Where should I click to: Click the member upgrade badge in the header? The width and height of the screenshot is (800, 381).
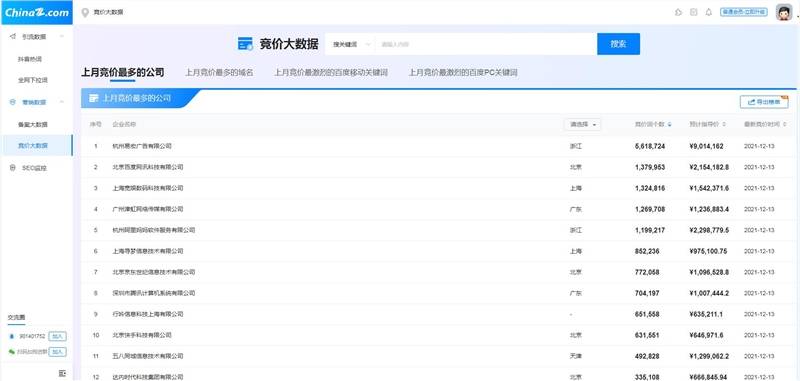click(x=743, y=12)
